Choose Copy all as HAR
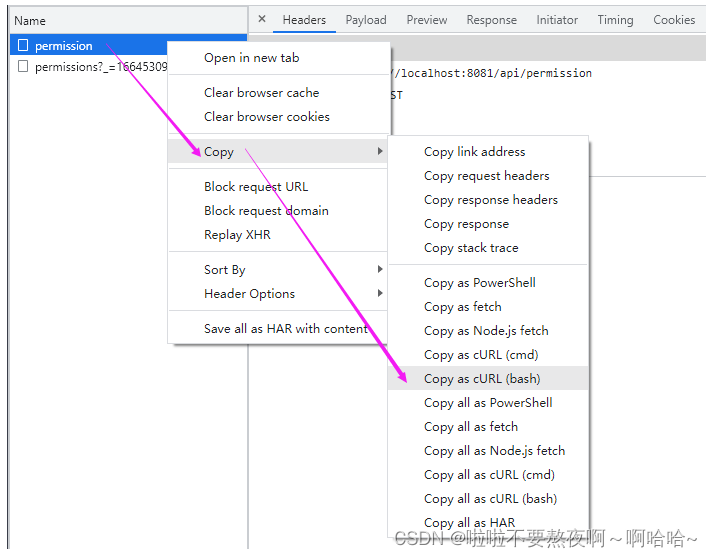The image size is (712, 558). tap(488, 523)
